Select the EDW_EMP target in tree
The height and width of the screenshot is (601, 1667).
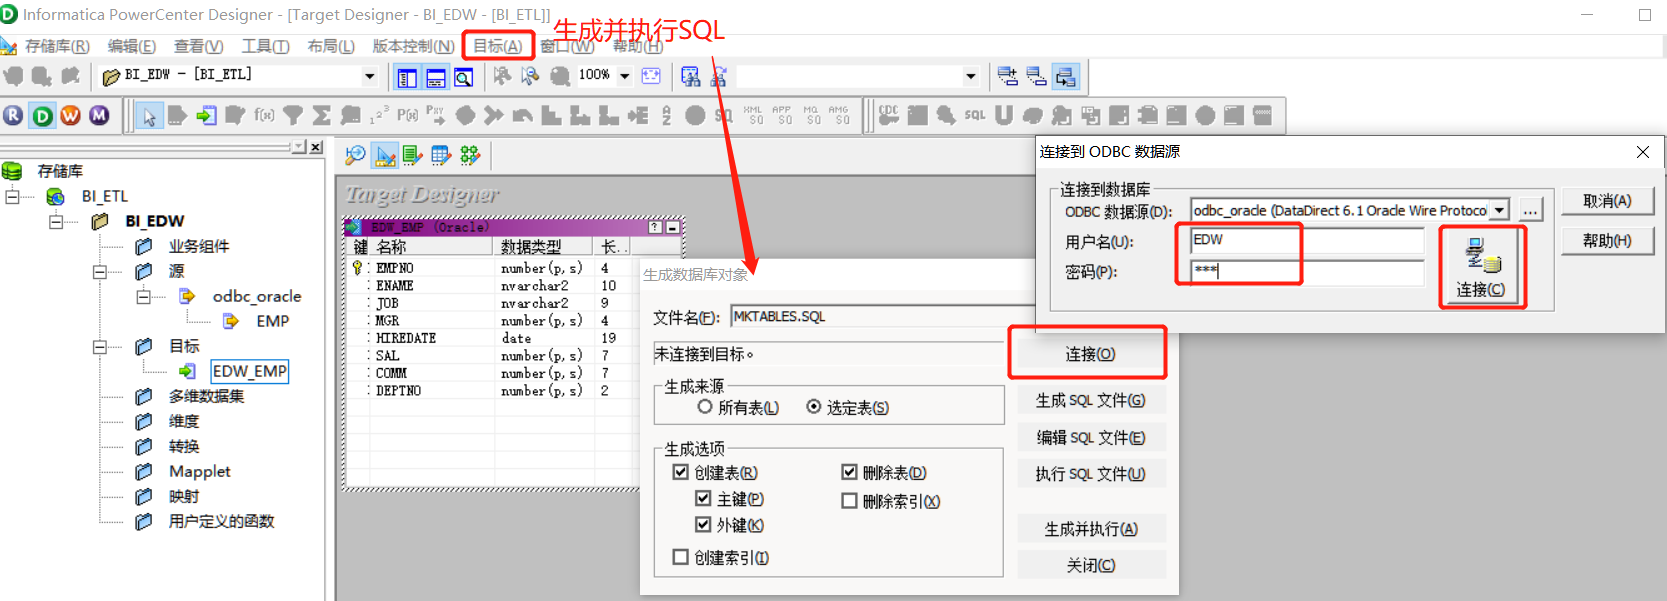(250, 371)
